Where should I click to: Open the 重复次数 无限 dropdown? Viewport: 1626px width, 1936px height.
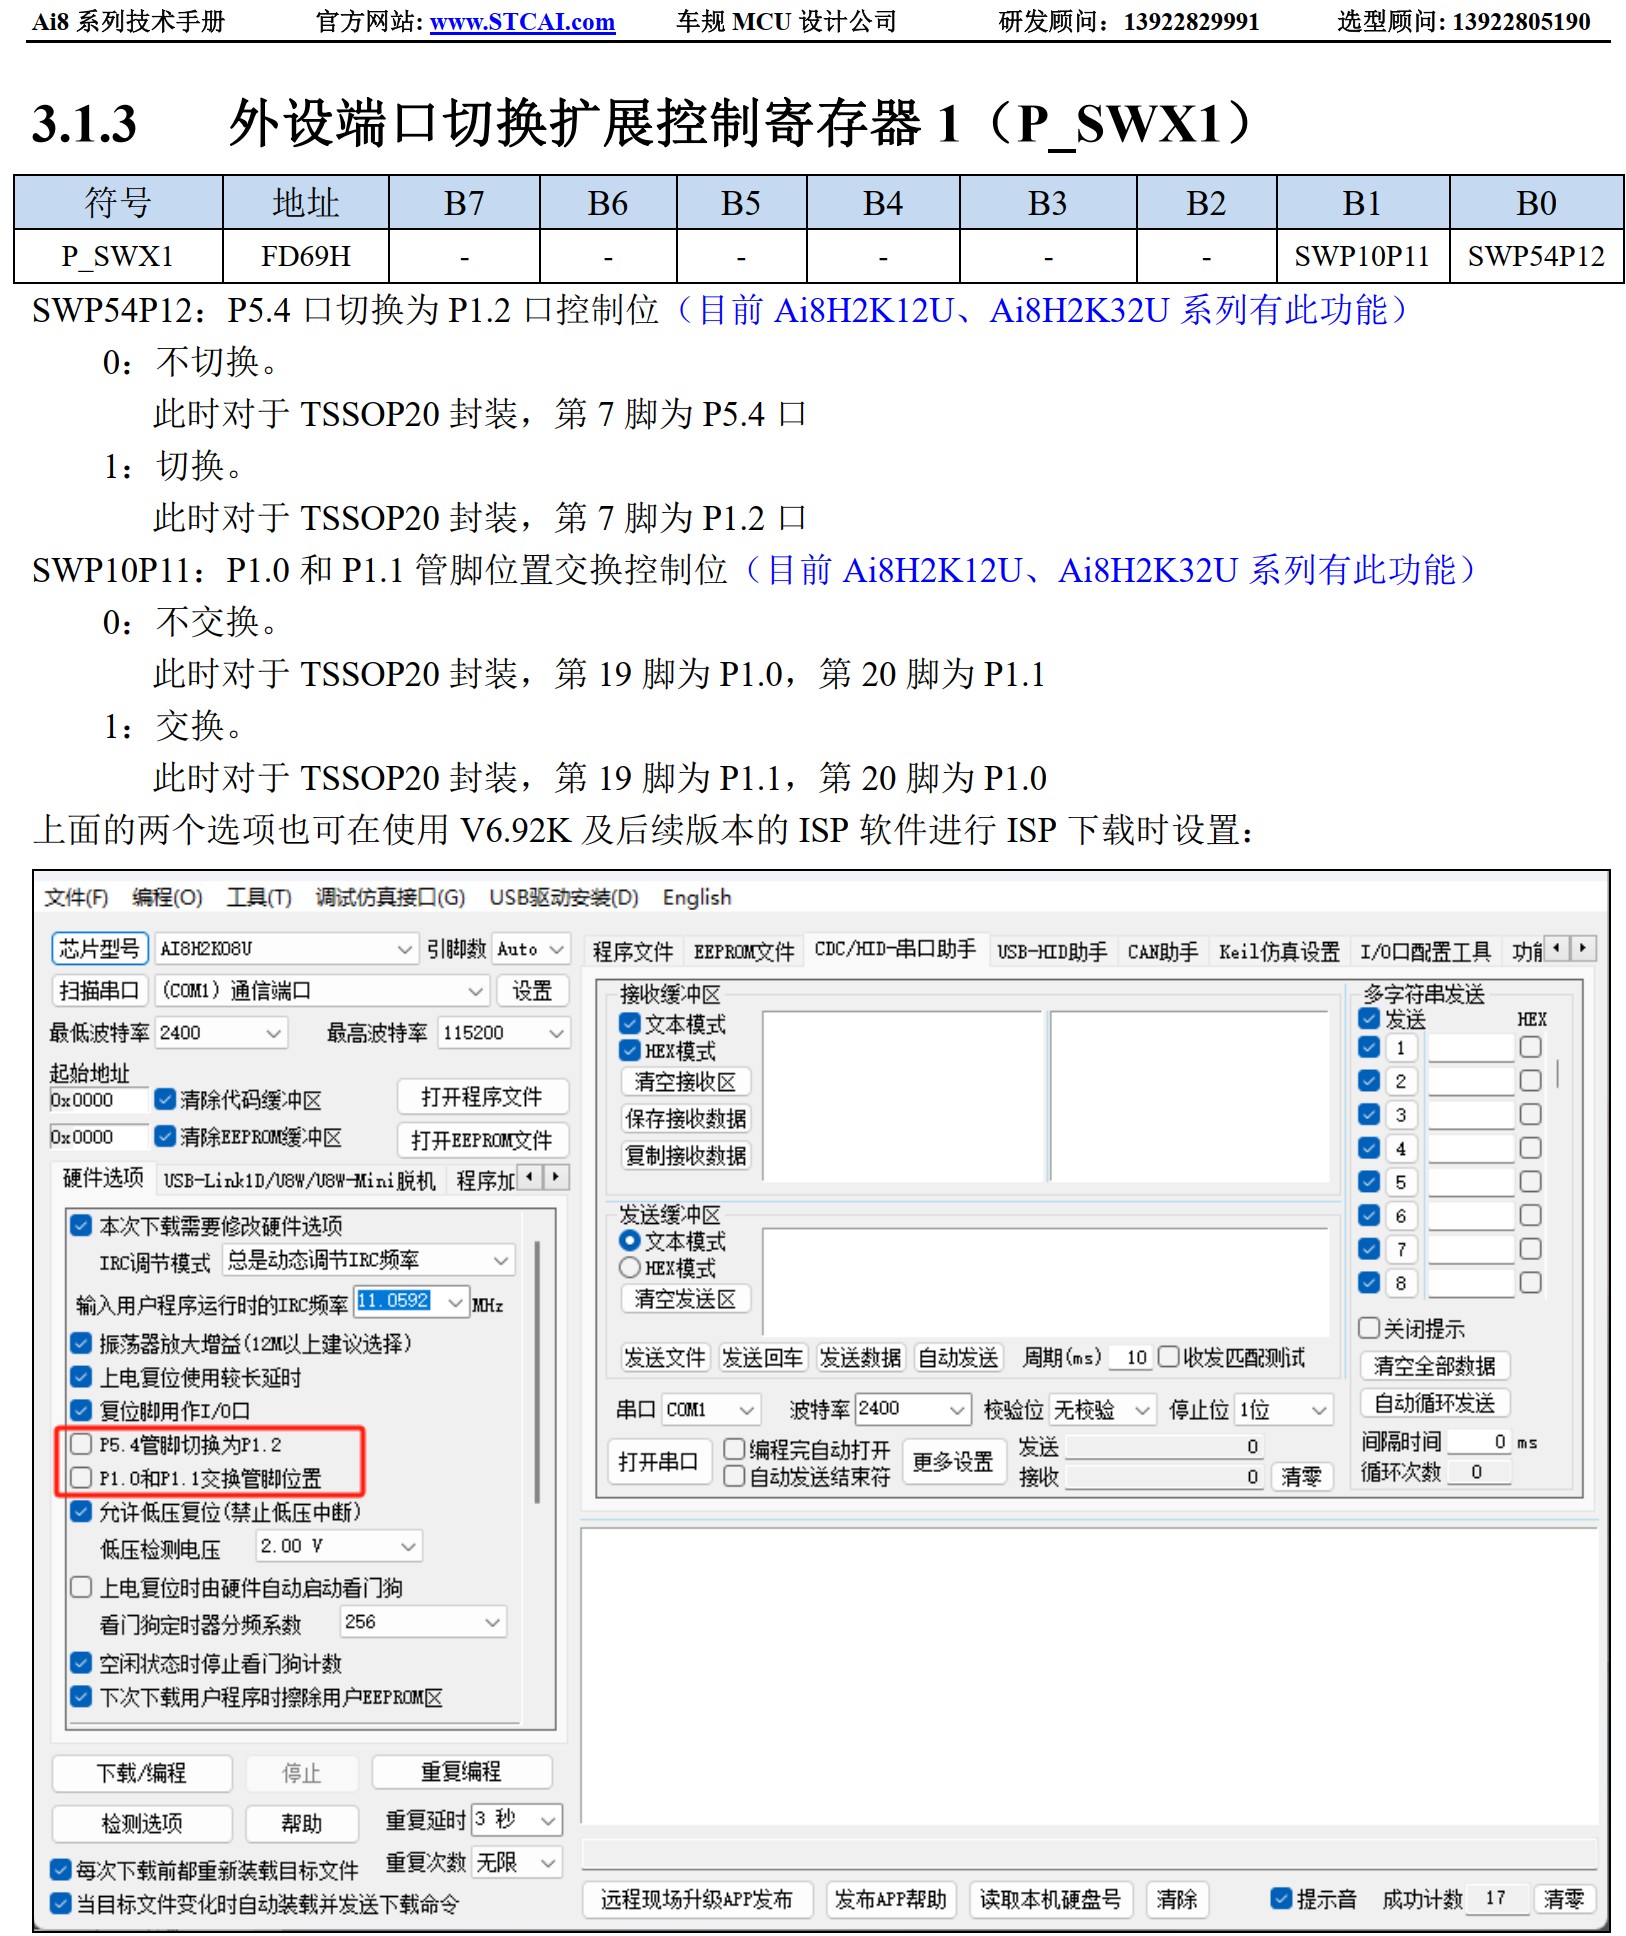coord(517,1862)
